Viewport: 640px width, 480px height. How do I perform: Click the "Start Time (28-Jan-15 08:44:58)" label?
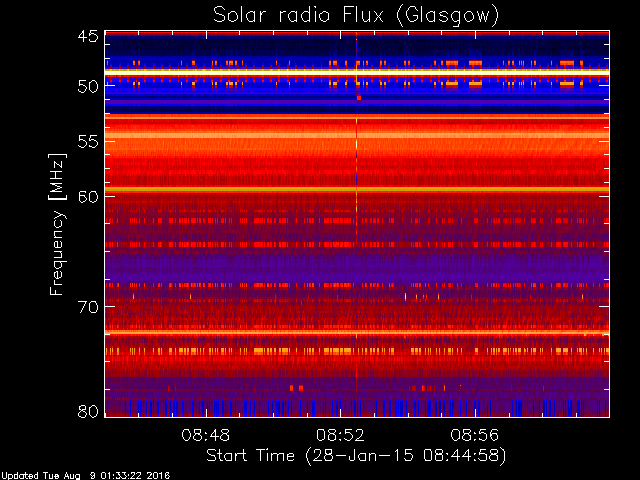point(356,456)
